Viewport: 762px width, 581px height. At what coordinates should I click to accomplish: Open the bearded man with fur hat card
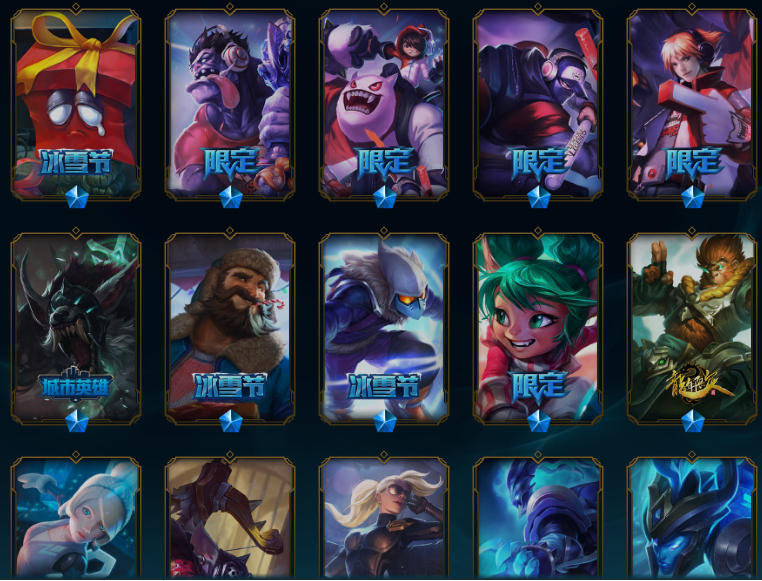pyautogui.click(x=230, y=327)
